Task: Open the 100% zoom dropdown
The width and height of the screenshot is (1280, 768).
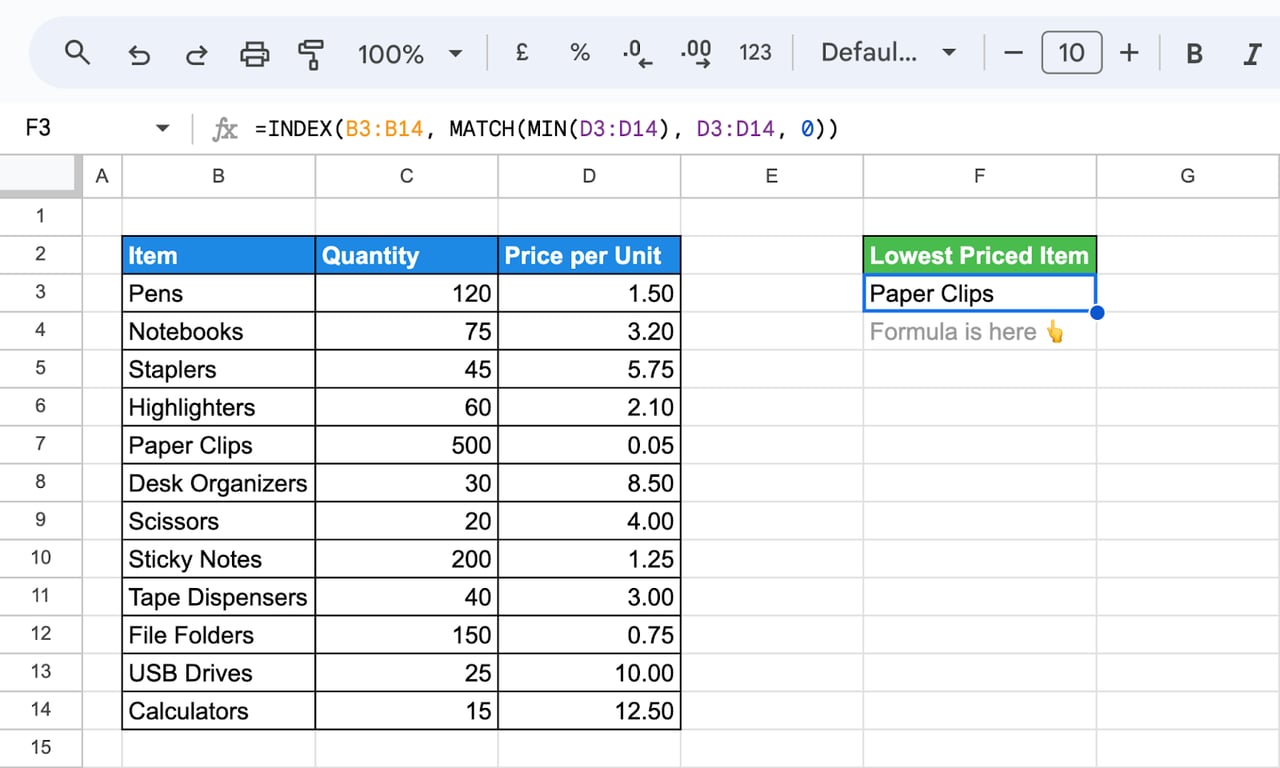Action: (x=410, y=54)
